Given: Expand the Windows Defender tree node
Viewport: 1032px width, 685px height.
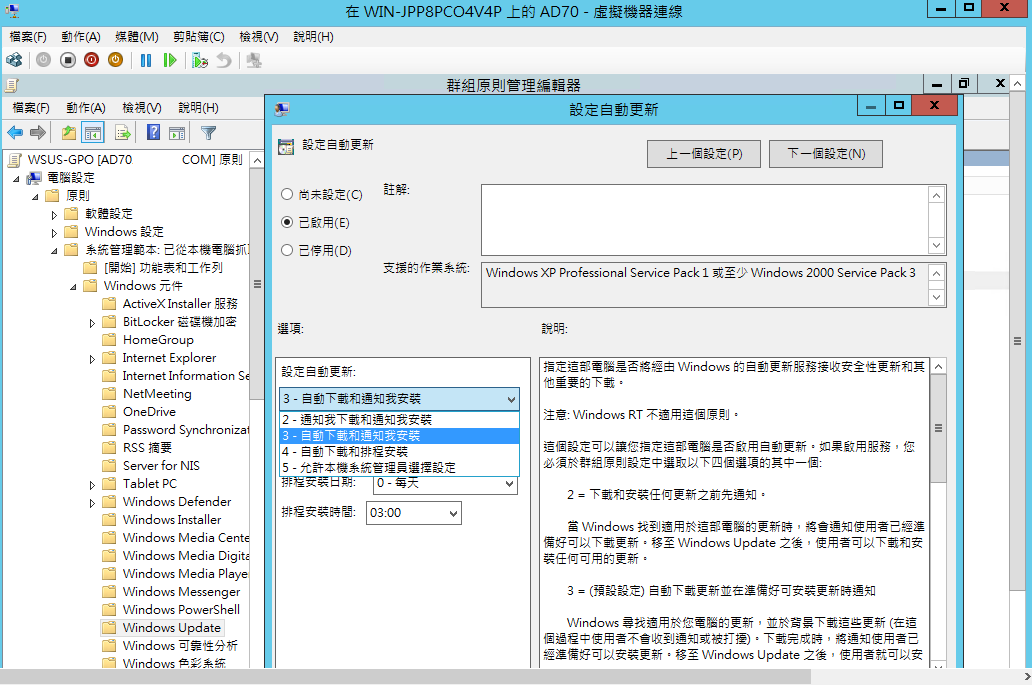Looking at the screenshot, I should (x=92, y=503).
